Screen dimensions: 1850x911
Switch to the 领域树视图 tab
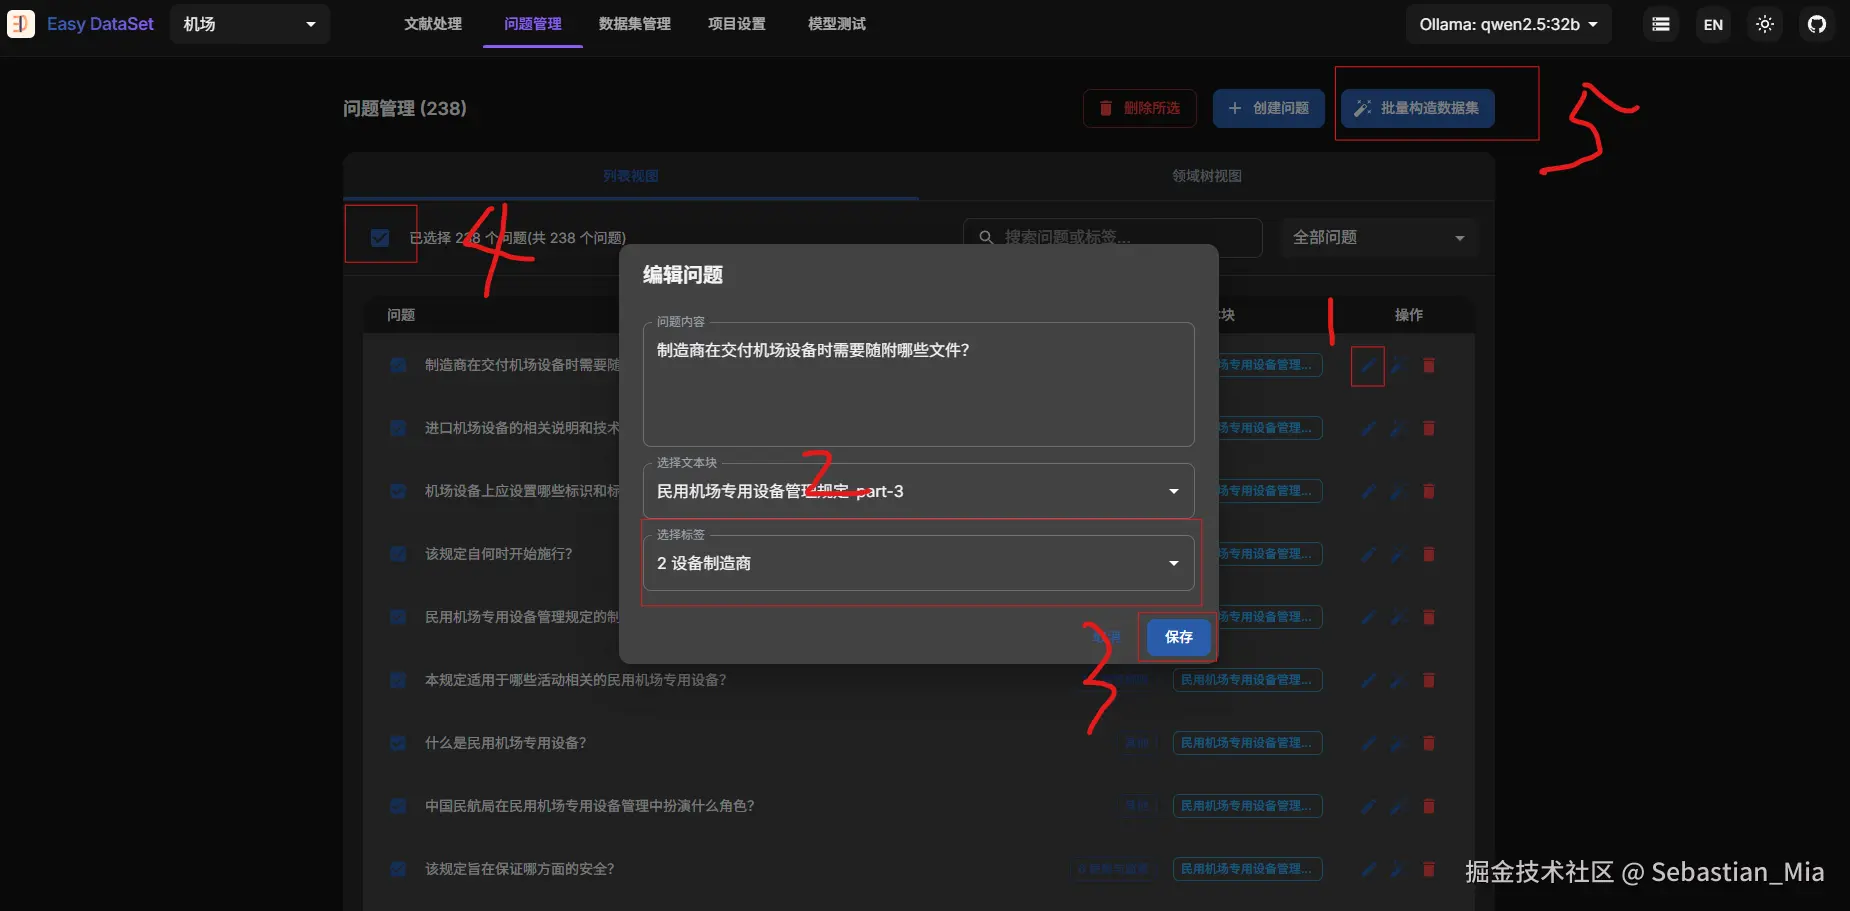click(x=1204, y=175)
